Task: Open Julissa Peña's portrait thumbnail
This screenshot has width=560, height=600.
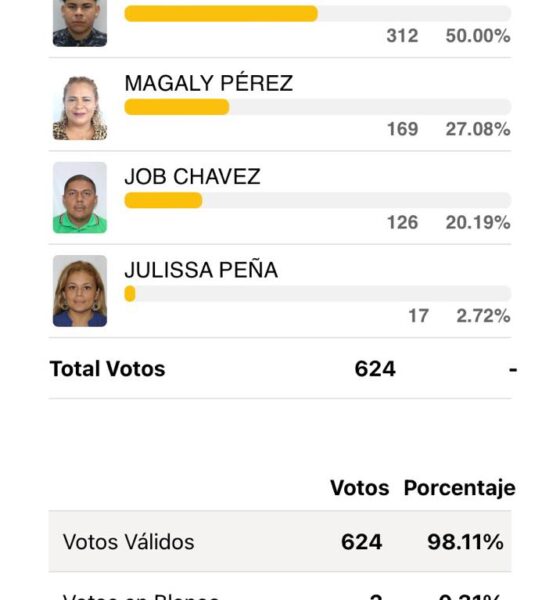Action: [80, 291]
